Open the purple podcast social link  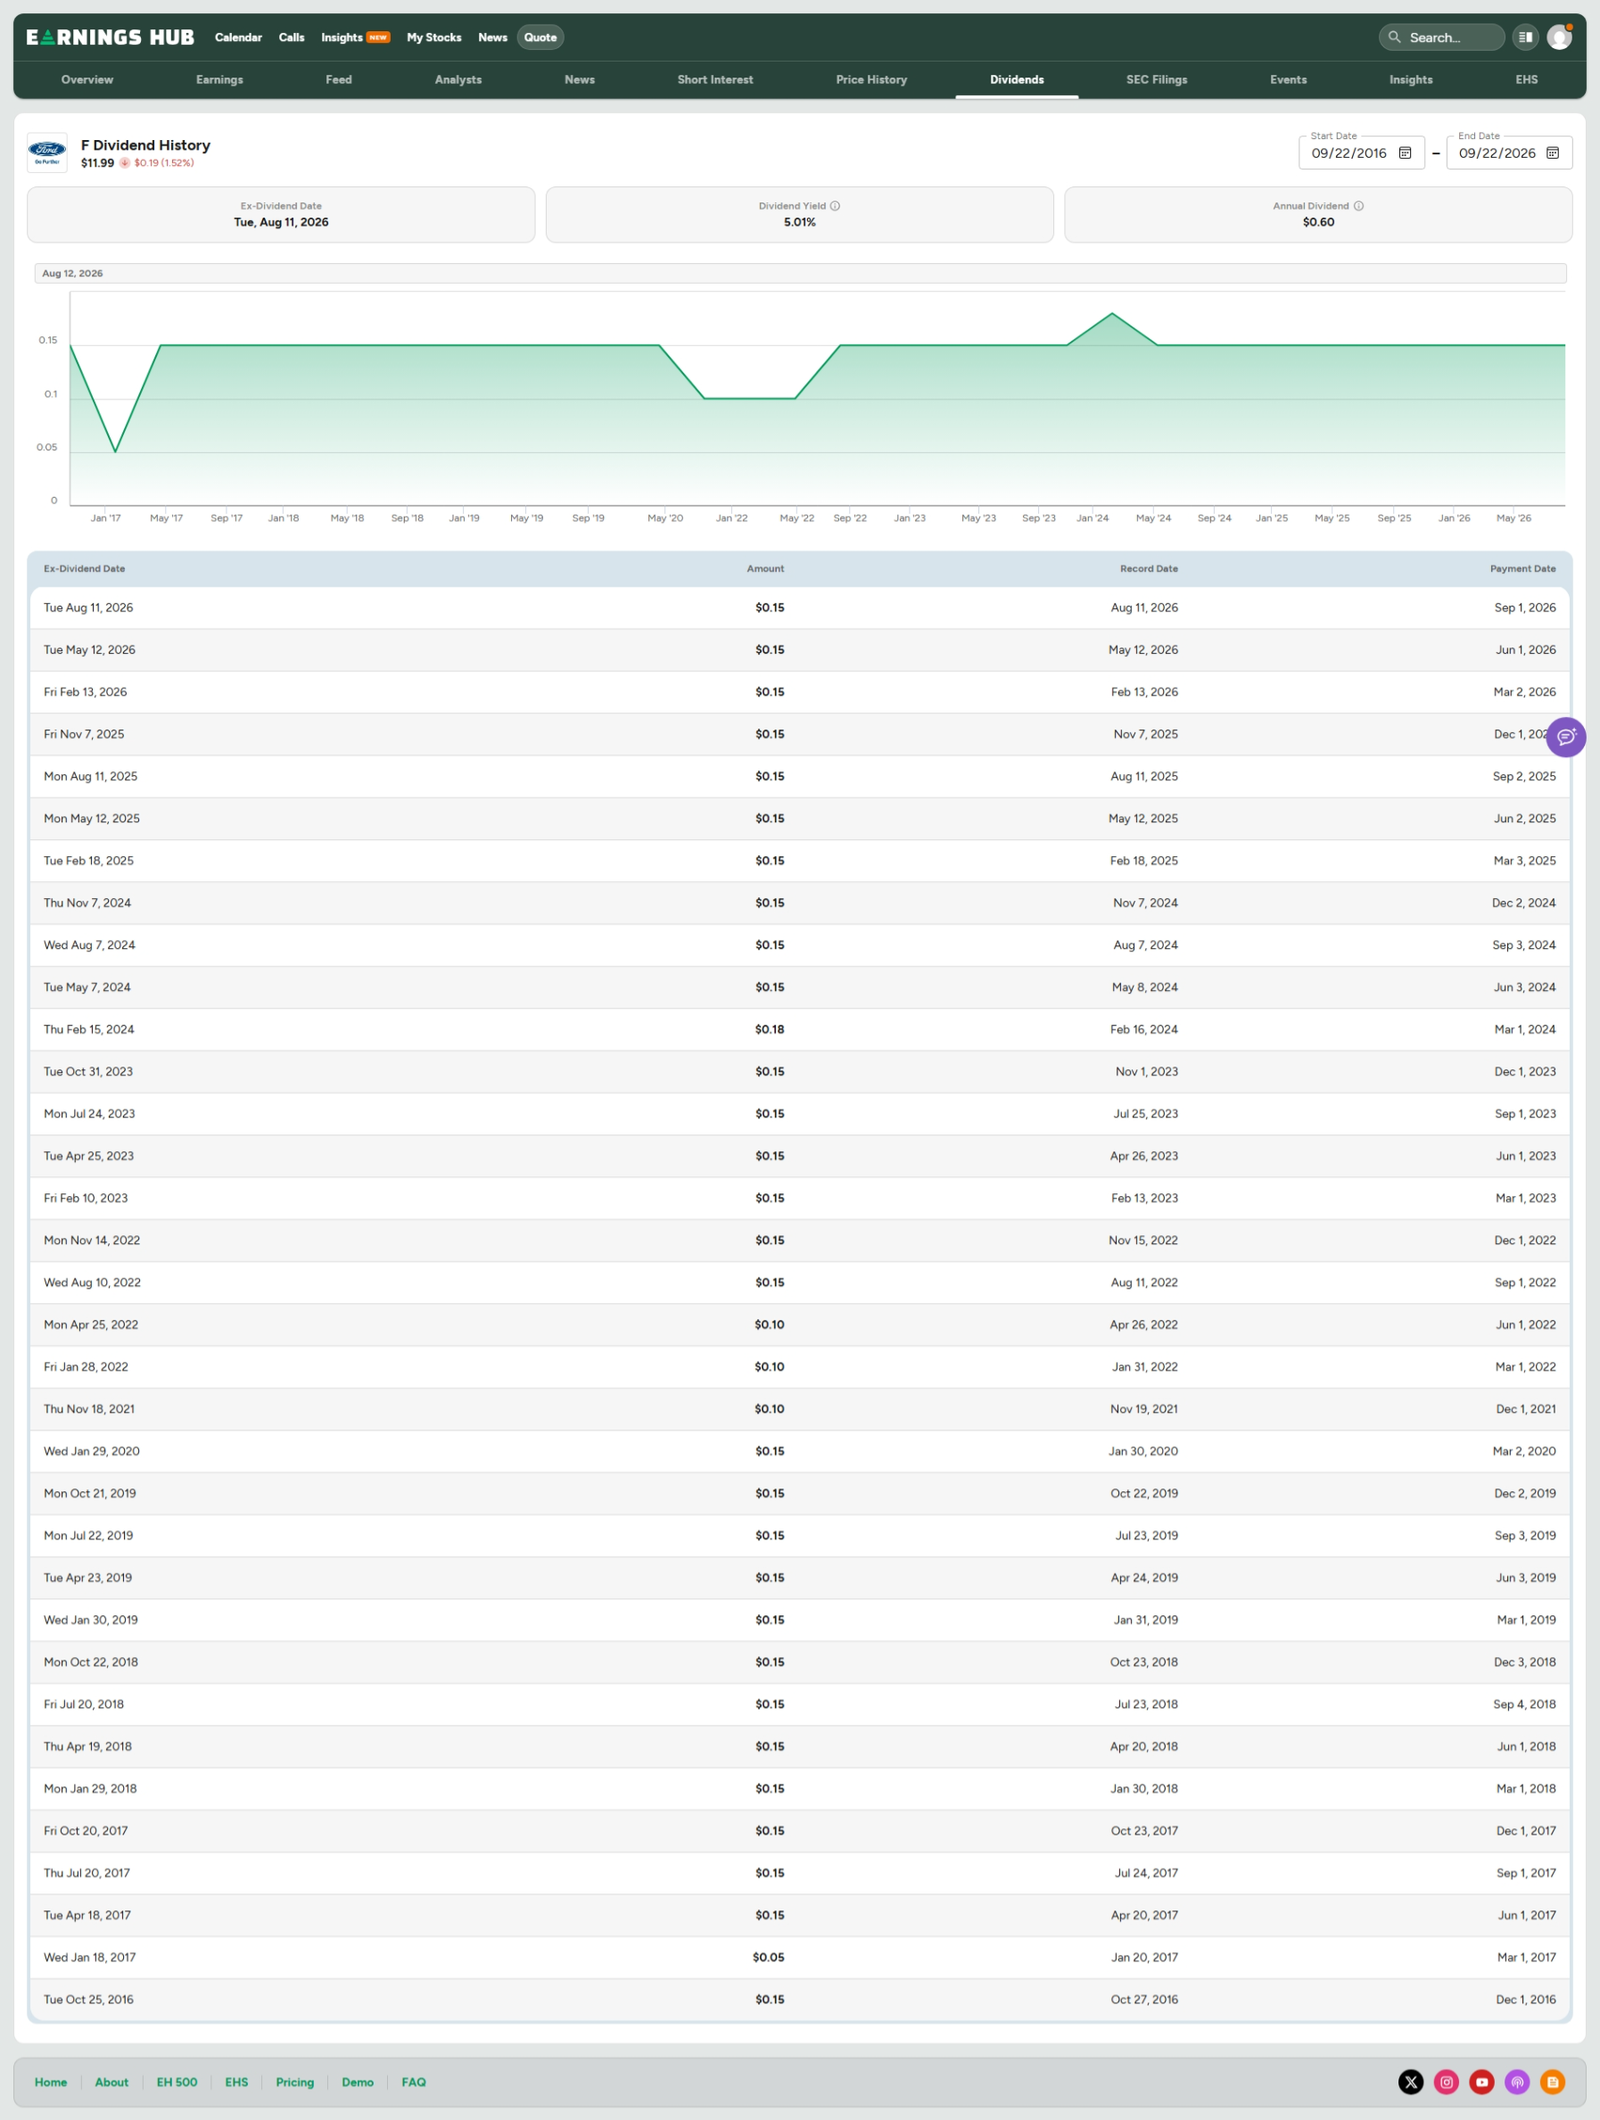point(1517,2082)
